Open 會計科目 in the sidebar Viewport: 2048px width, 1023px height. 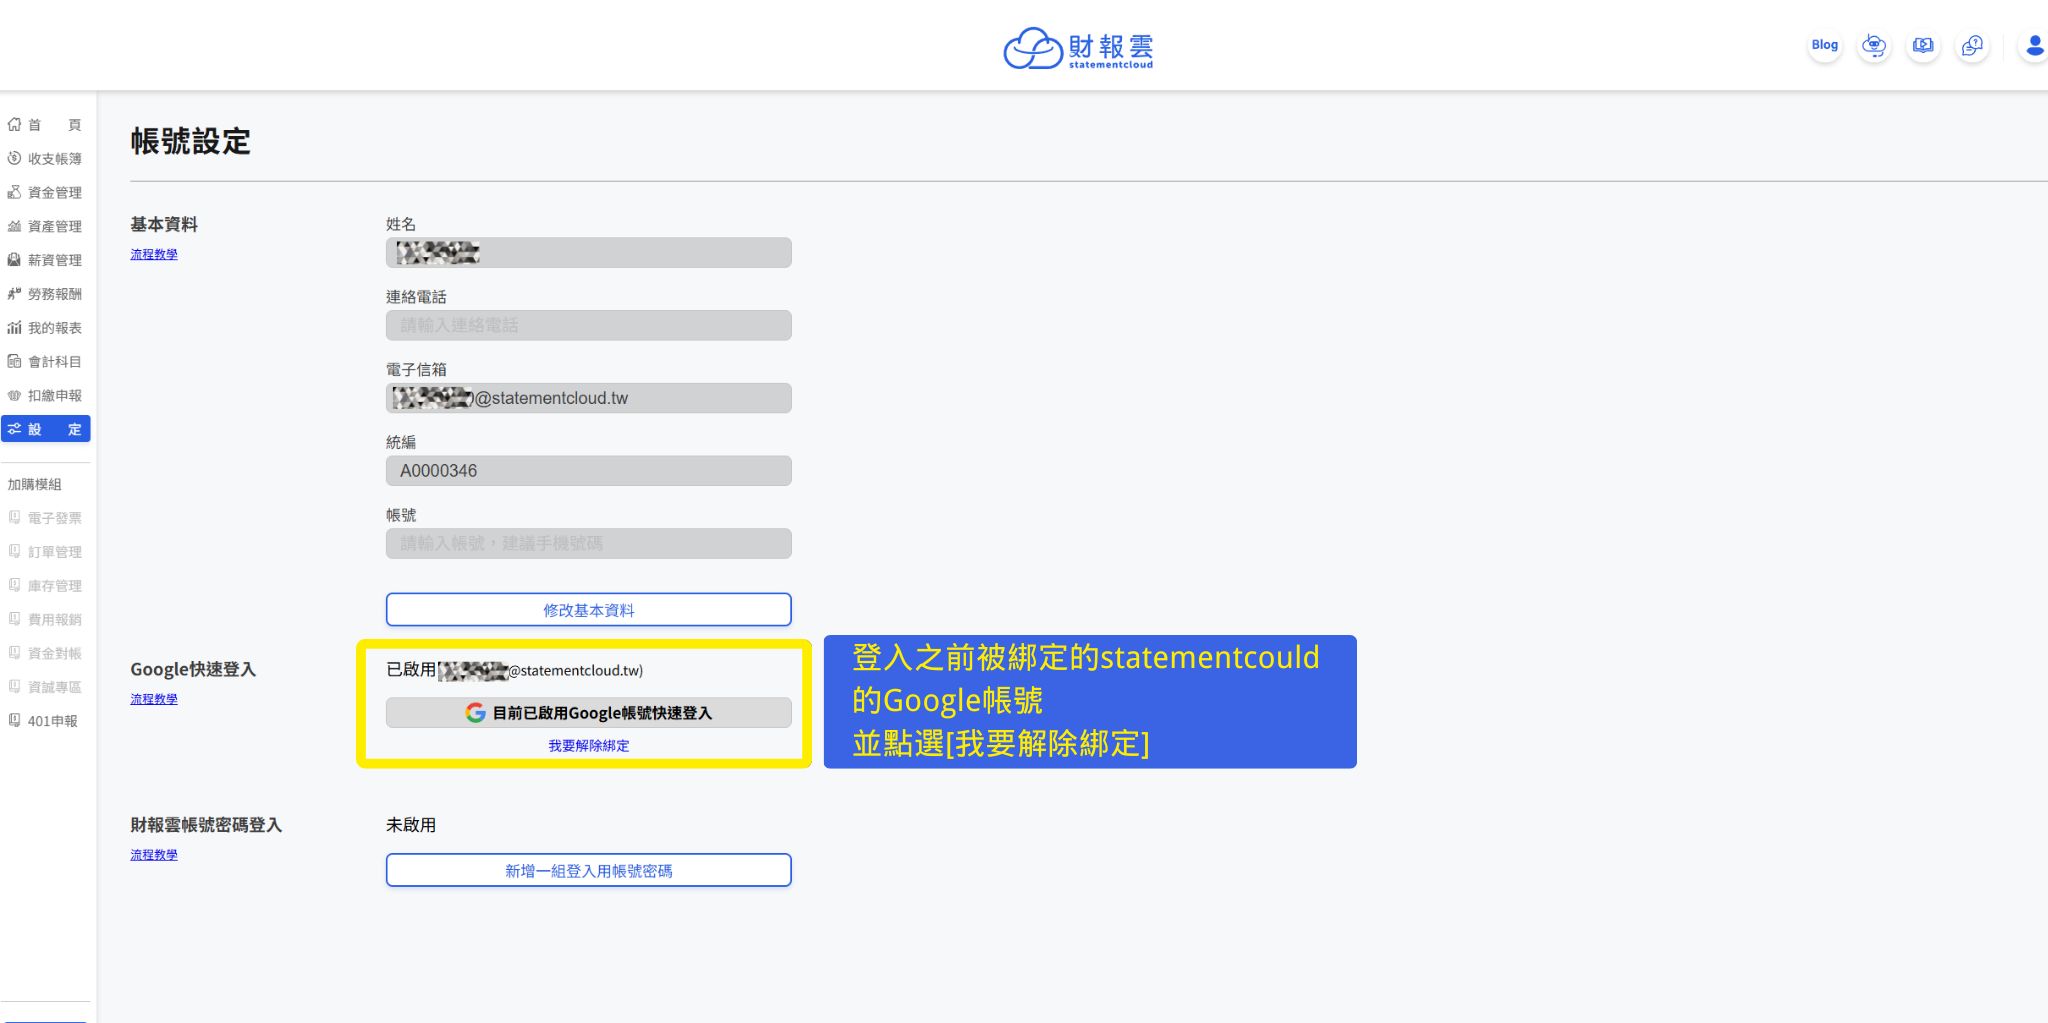[x=45, y=362]
